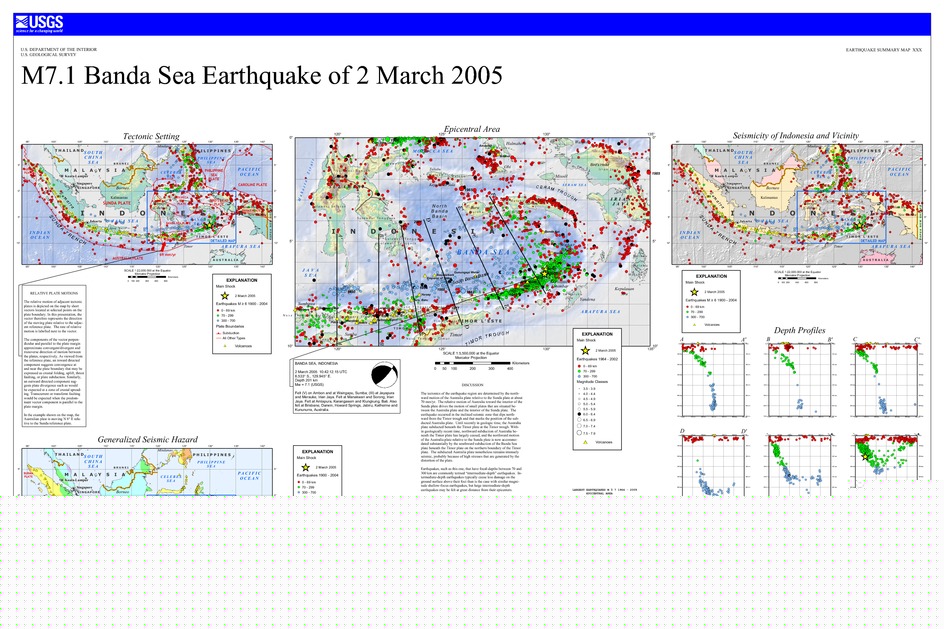944x629 pixels.
Task: Click the green 70 - 299 dot in Epicentral explanation
Action: point(579,371)
